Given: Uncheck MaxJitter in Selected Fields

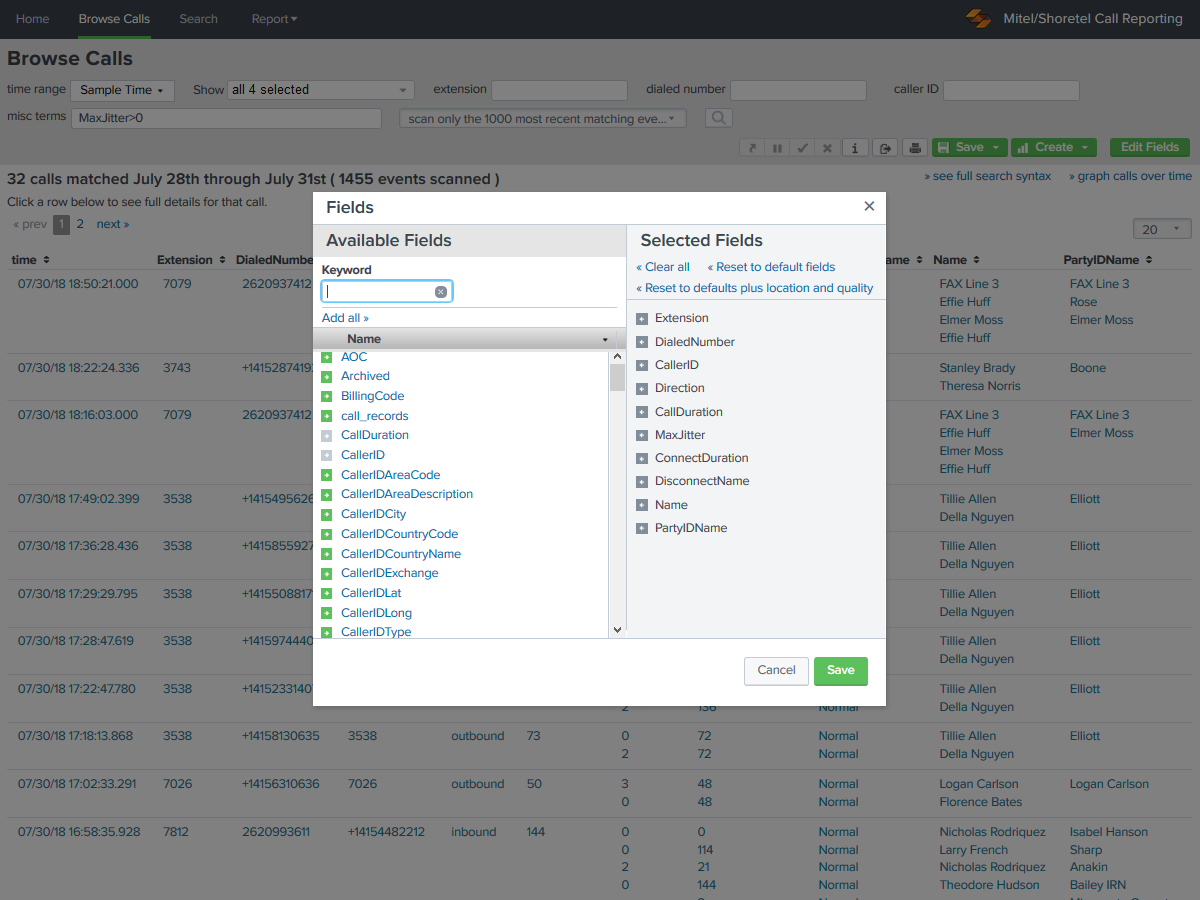Looking at the screenshot, I should pos(641,434).
